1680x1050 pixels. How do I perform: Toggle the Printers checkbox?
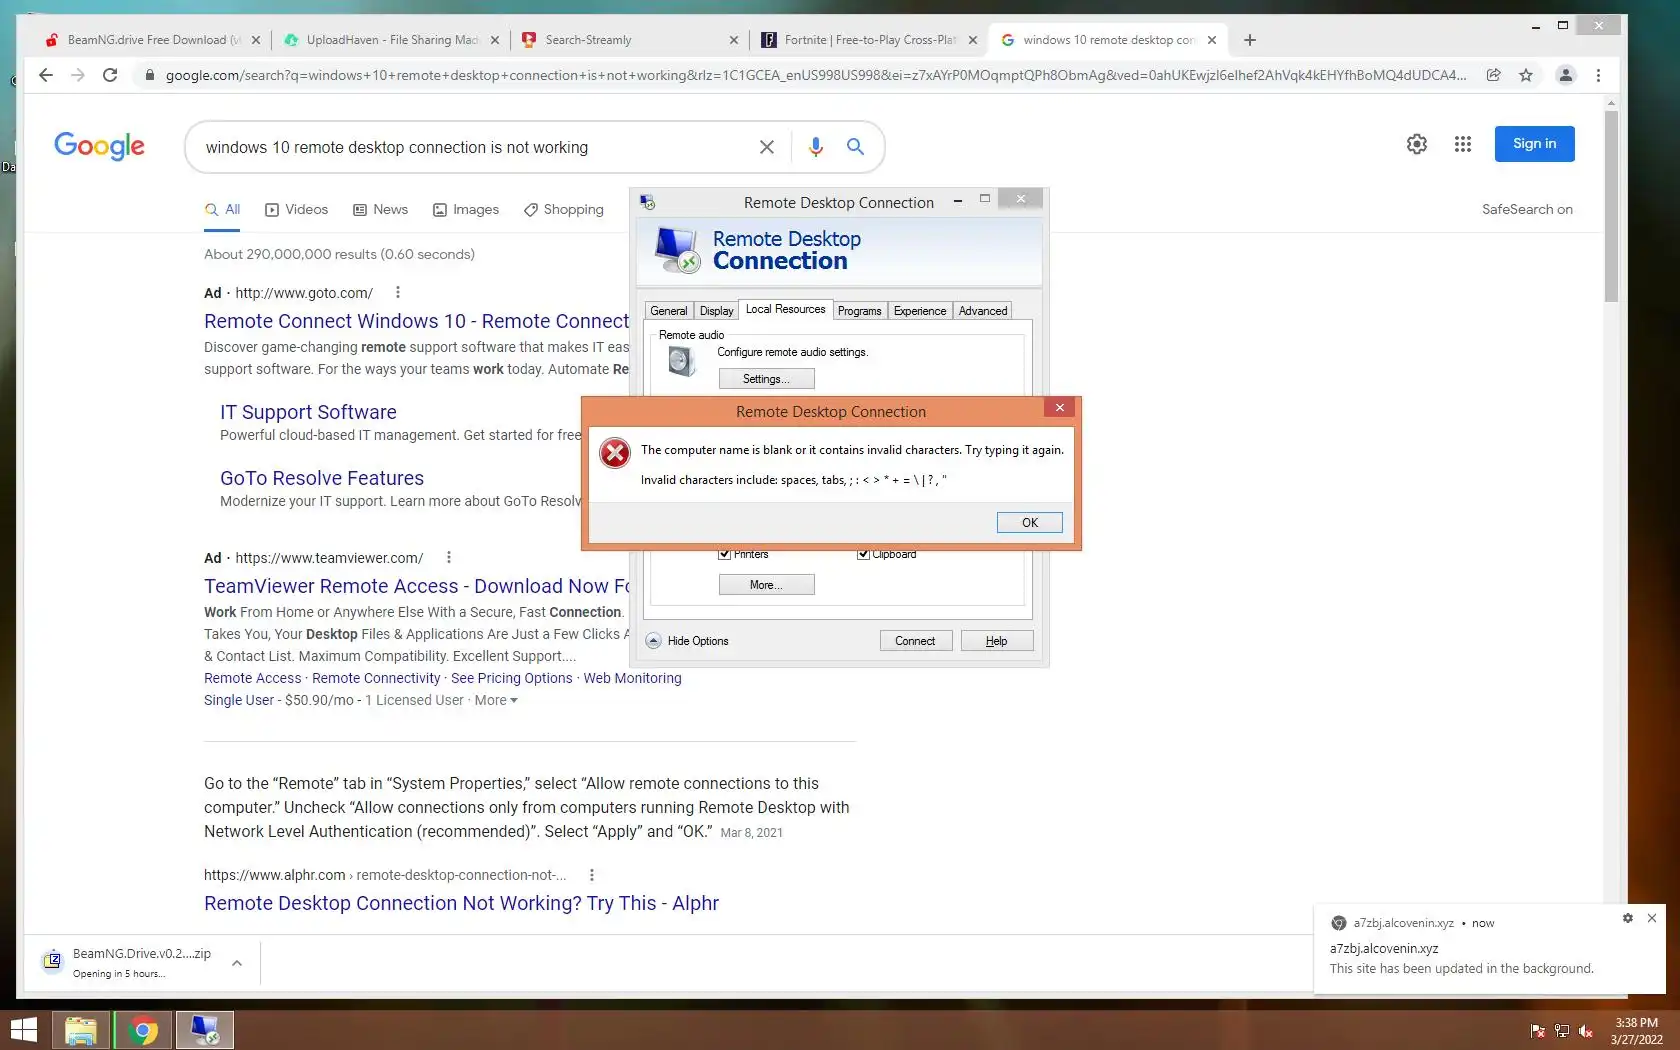point(725,555)
